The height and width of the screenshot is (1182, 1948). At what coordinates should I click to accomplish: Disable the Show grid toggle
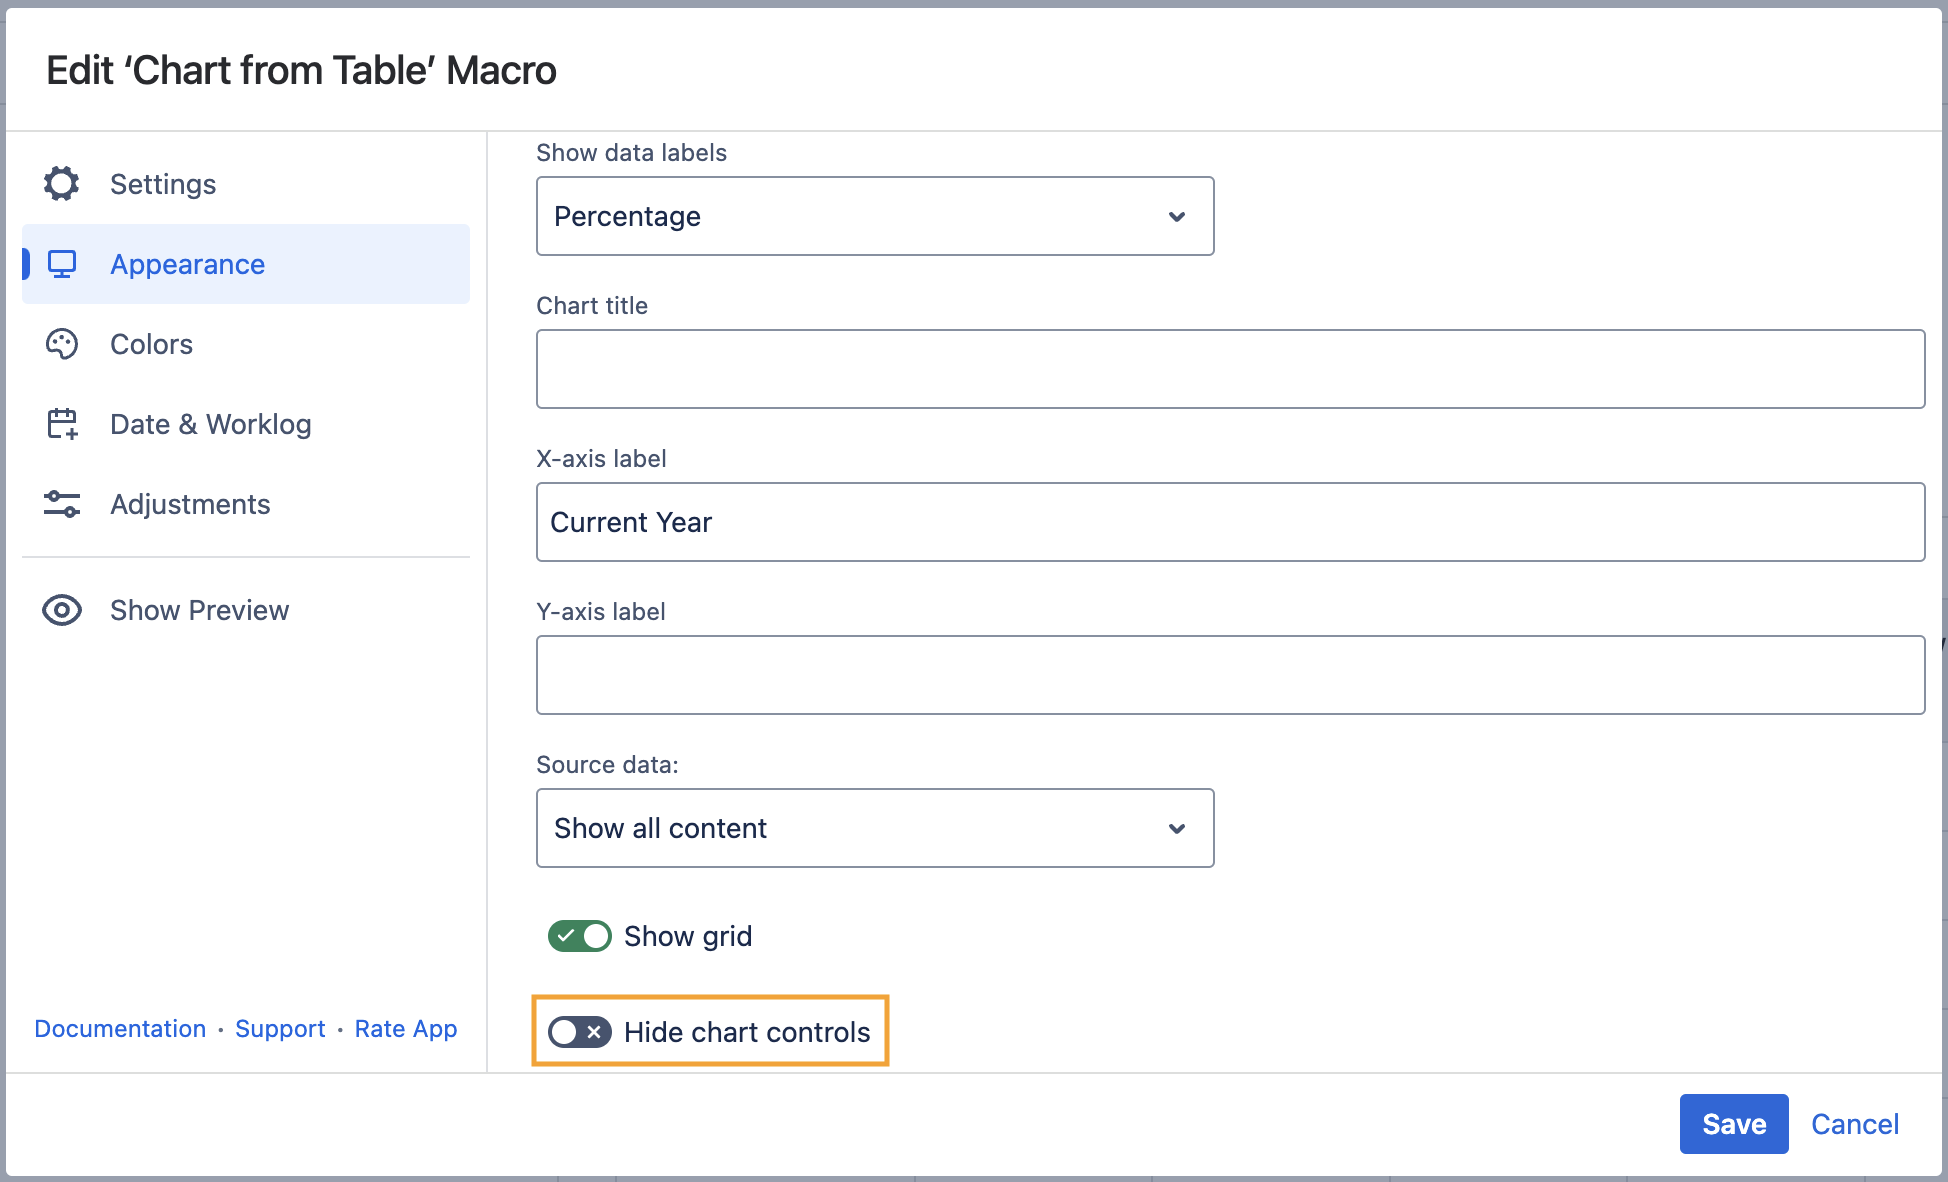pyautogui.click(x=580, y=936)
